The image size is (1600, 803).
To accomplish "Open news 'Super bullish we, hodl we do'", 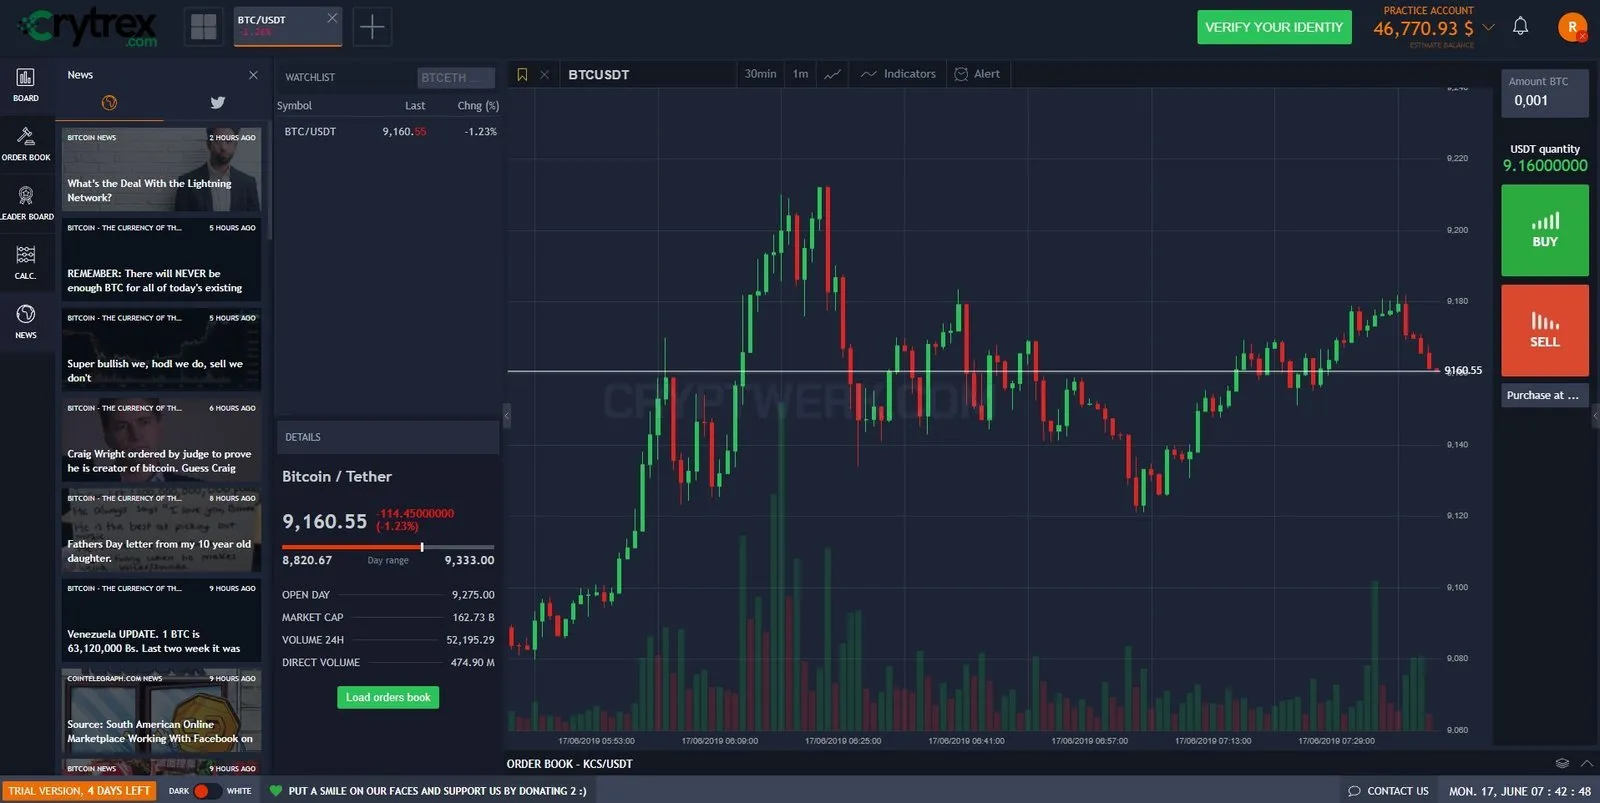I will click(161, 349).
